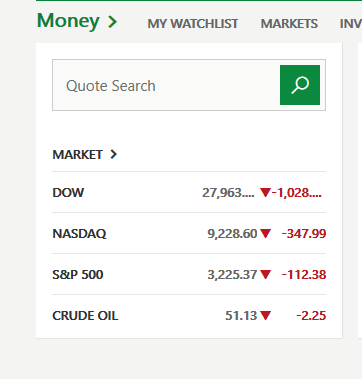This screenshot has width=362, height=379.
Task: Click the red down arrow for NASDAQ
Action: [x=265, y=233]
